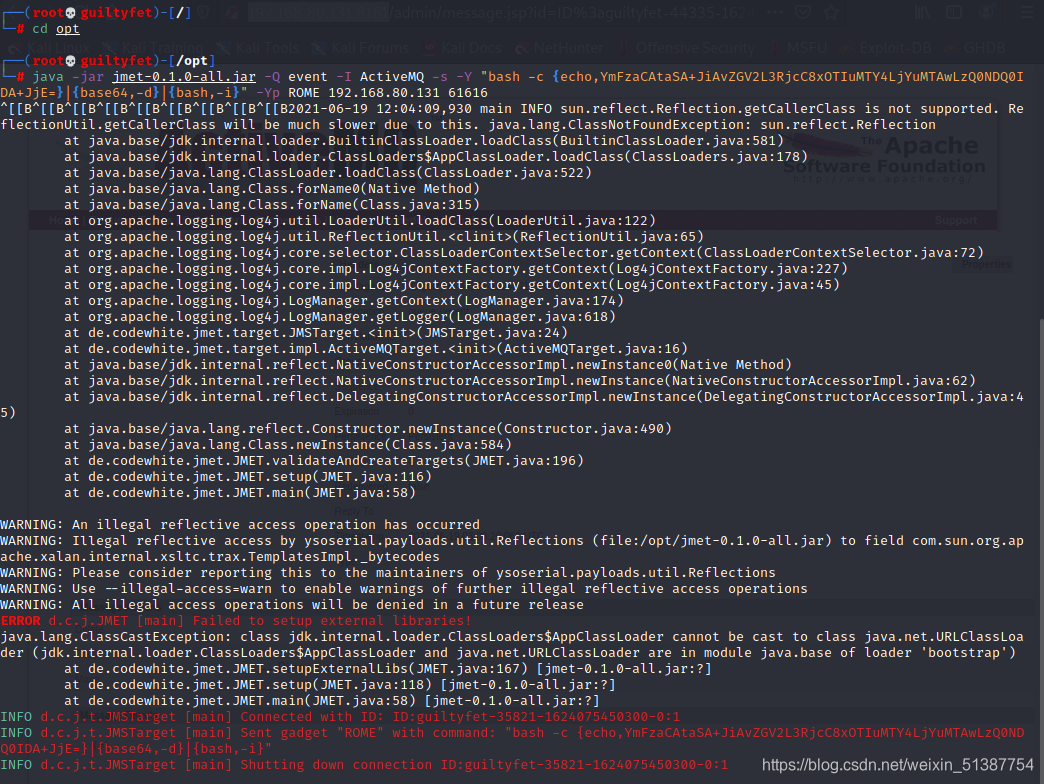Open Firefox account icon in toolbar
The width and height of the screenshot is (1044, 784).
(x=987, y=12)
